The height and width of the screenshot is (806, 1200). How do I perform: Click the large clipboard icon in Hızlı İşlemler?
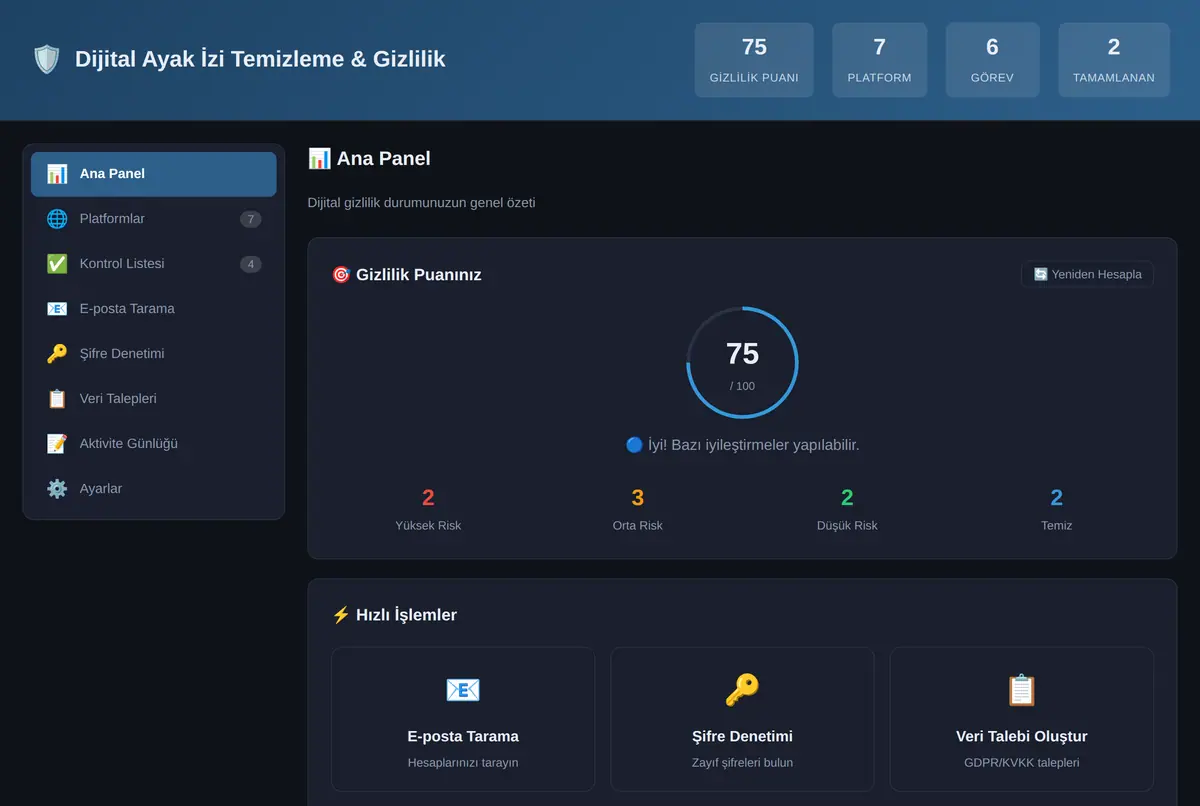[x=1021, y=690]
